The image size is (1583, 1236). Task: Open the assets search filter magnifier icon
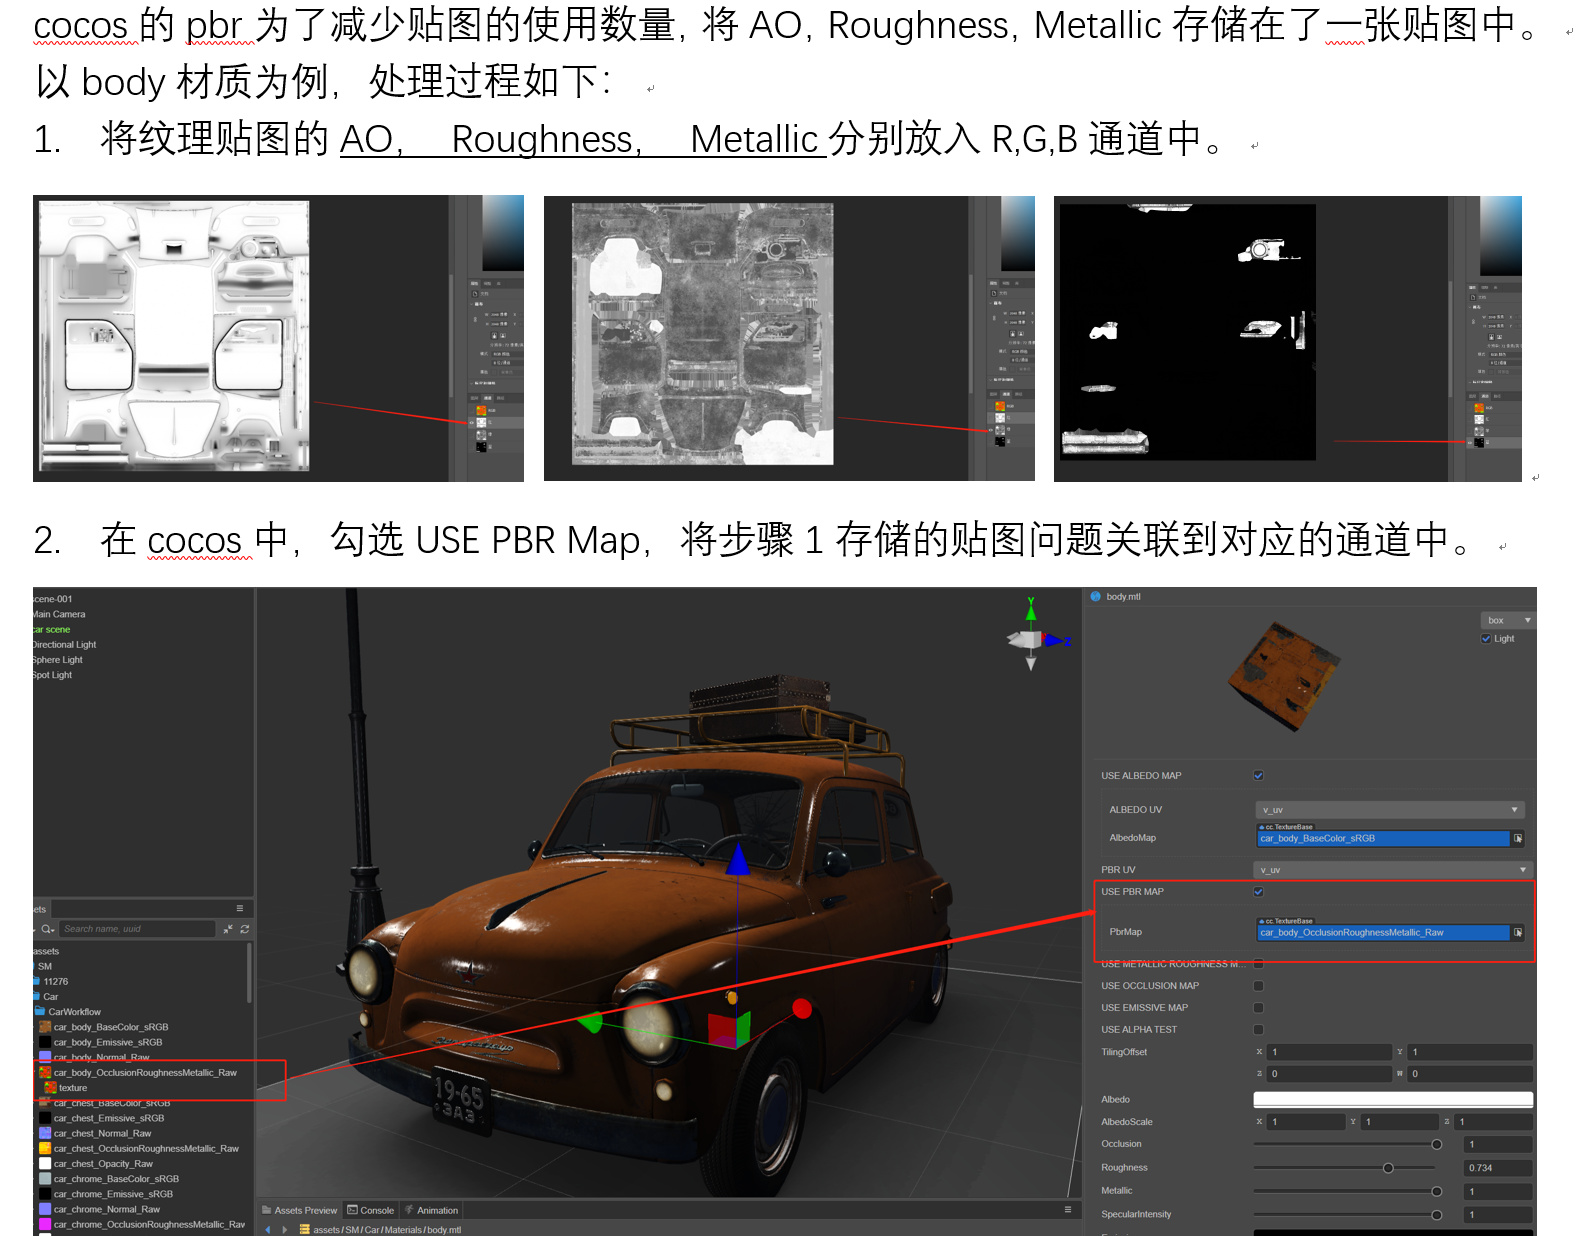(x=46, y=929)
